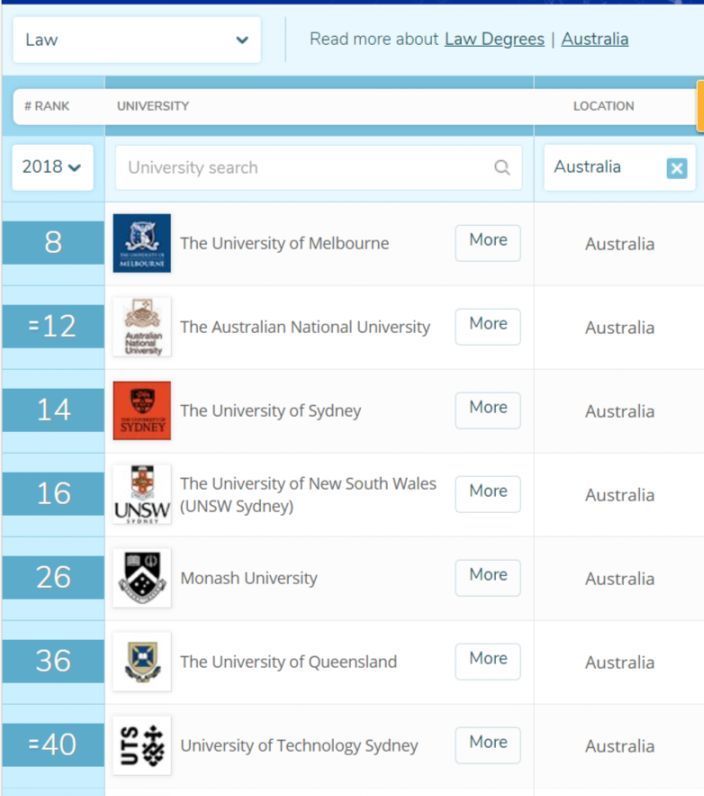This screenshot has height=796, width=704.
Task: Click More for The University of Sydney
Action: pos(488,411)
